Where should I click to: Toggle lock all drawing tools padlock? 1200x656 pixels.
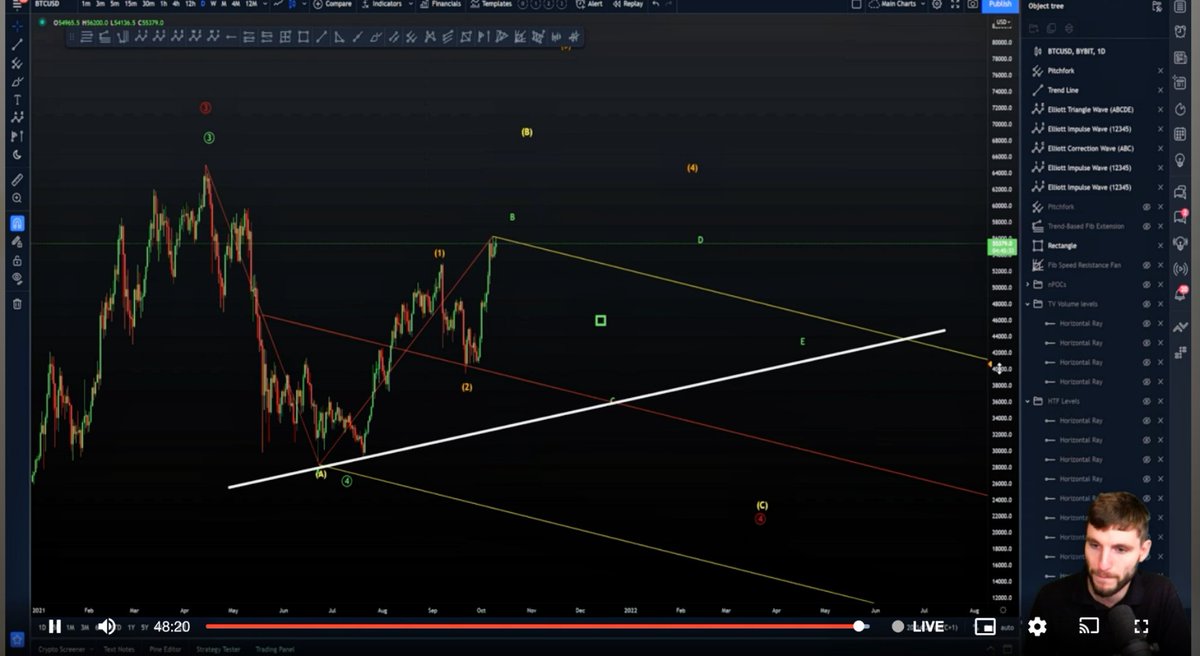[17, 260]
